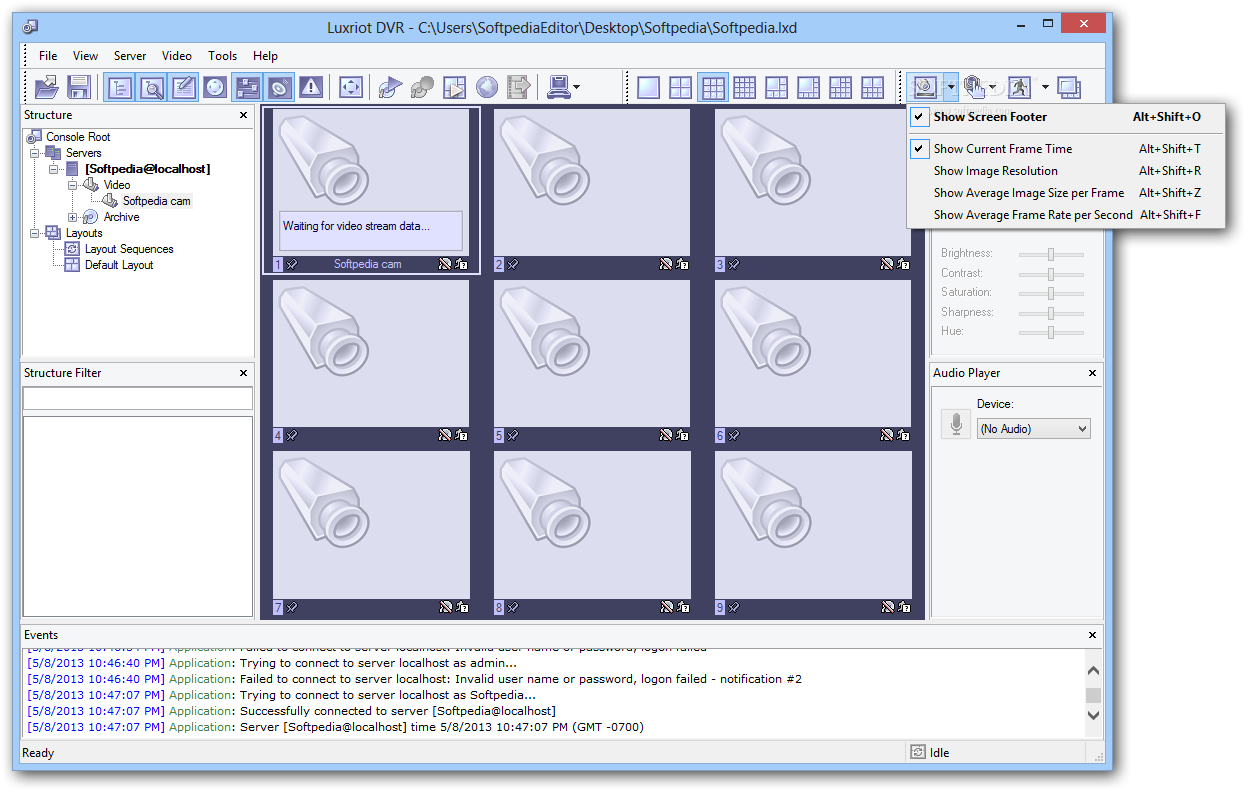
Task: Click the computer monitor toolbar icon
Action: click(558, 87)
